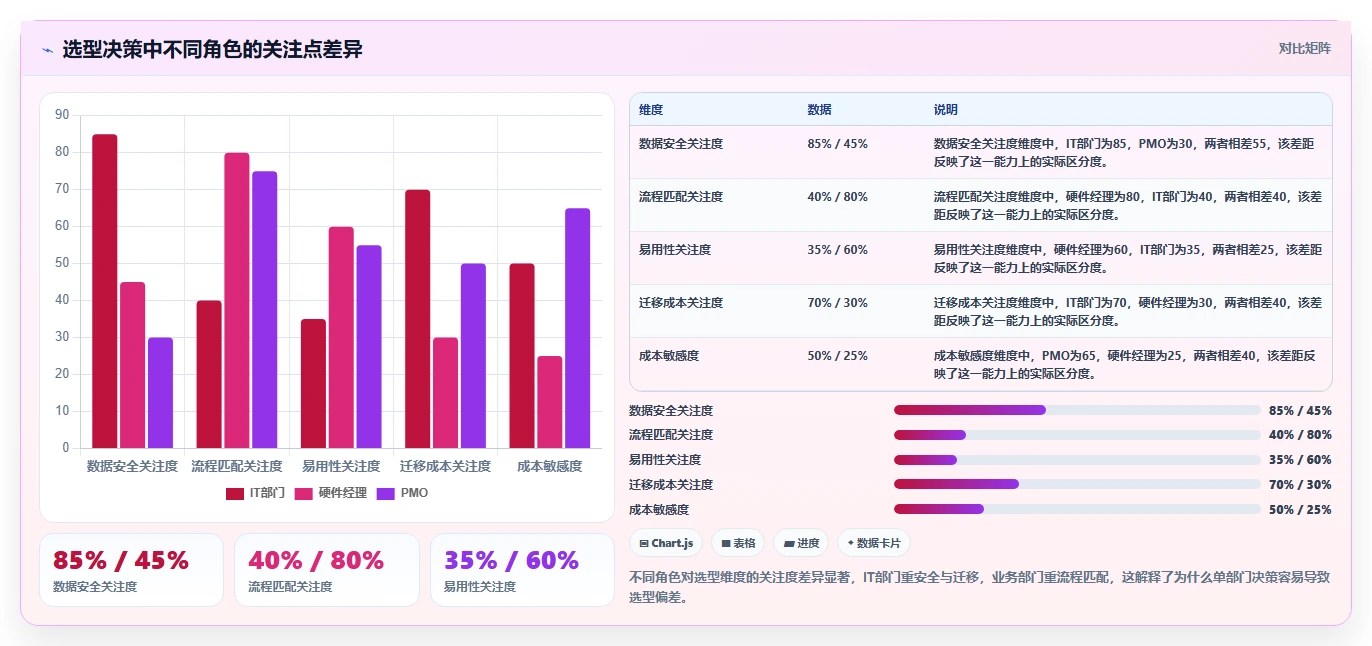This screenshot has height=646, width=1372.
Task: Click the 易用性关注度 progress bar
Action: coord(1077,460)
